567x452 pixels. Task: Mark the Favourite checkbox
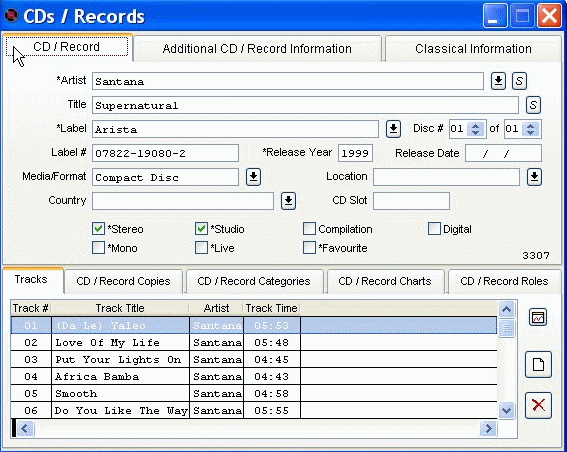[309, 248]
